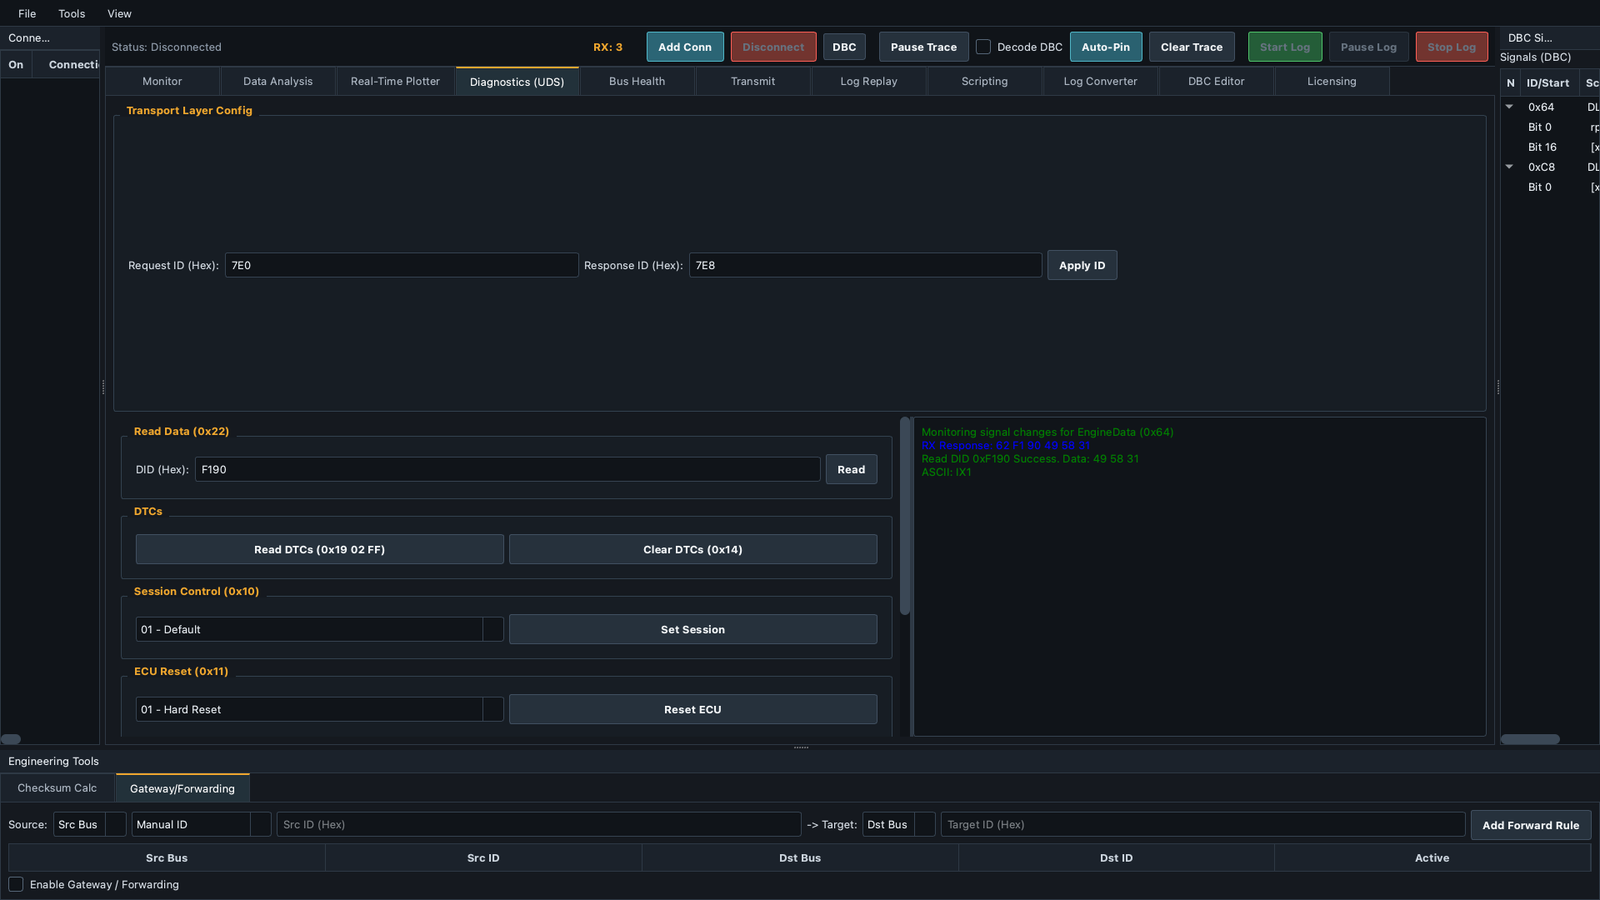Click the Add Conn button
1600x900 pixels.
[x=685, y=47]
